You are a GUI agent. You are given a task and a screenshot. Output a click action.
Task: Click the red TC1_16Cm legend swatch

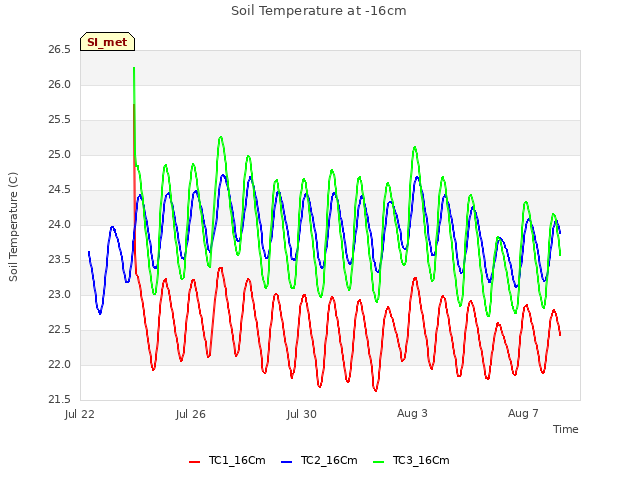pos(195,462)
